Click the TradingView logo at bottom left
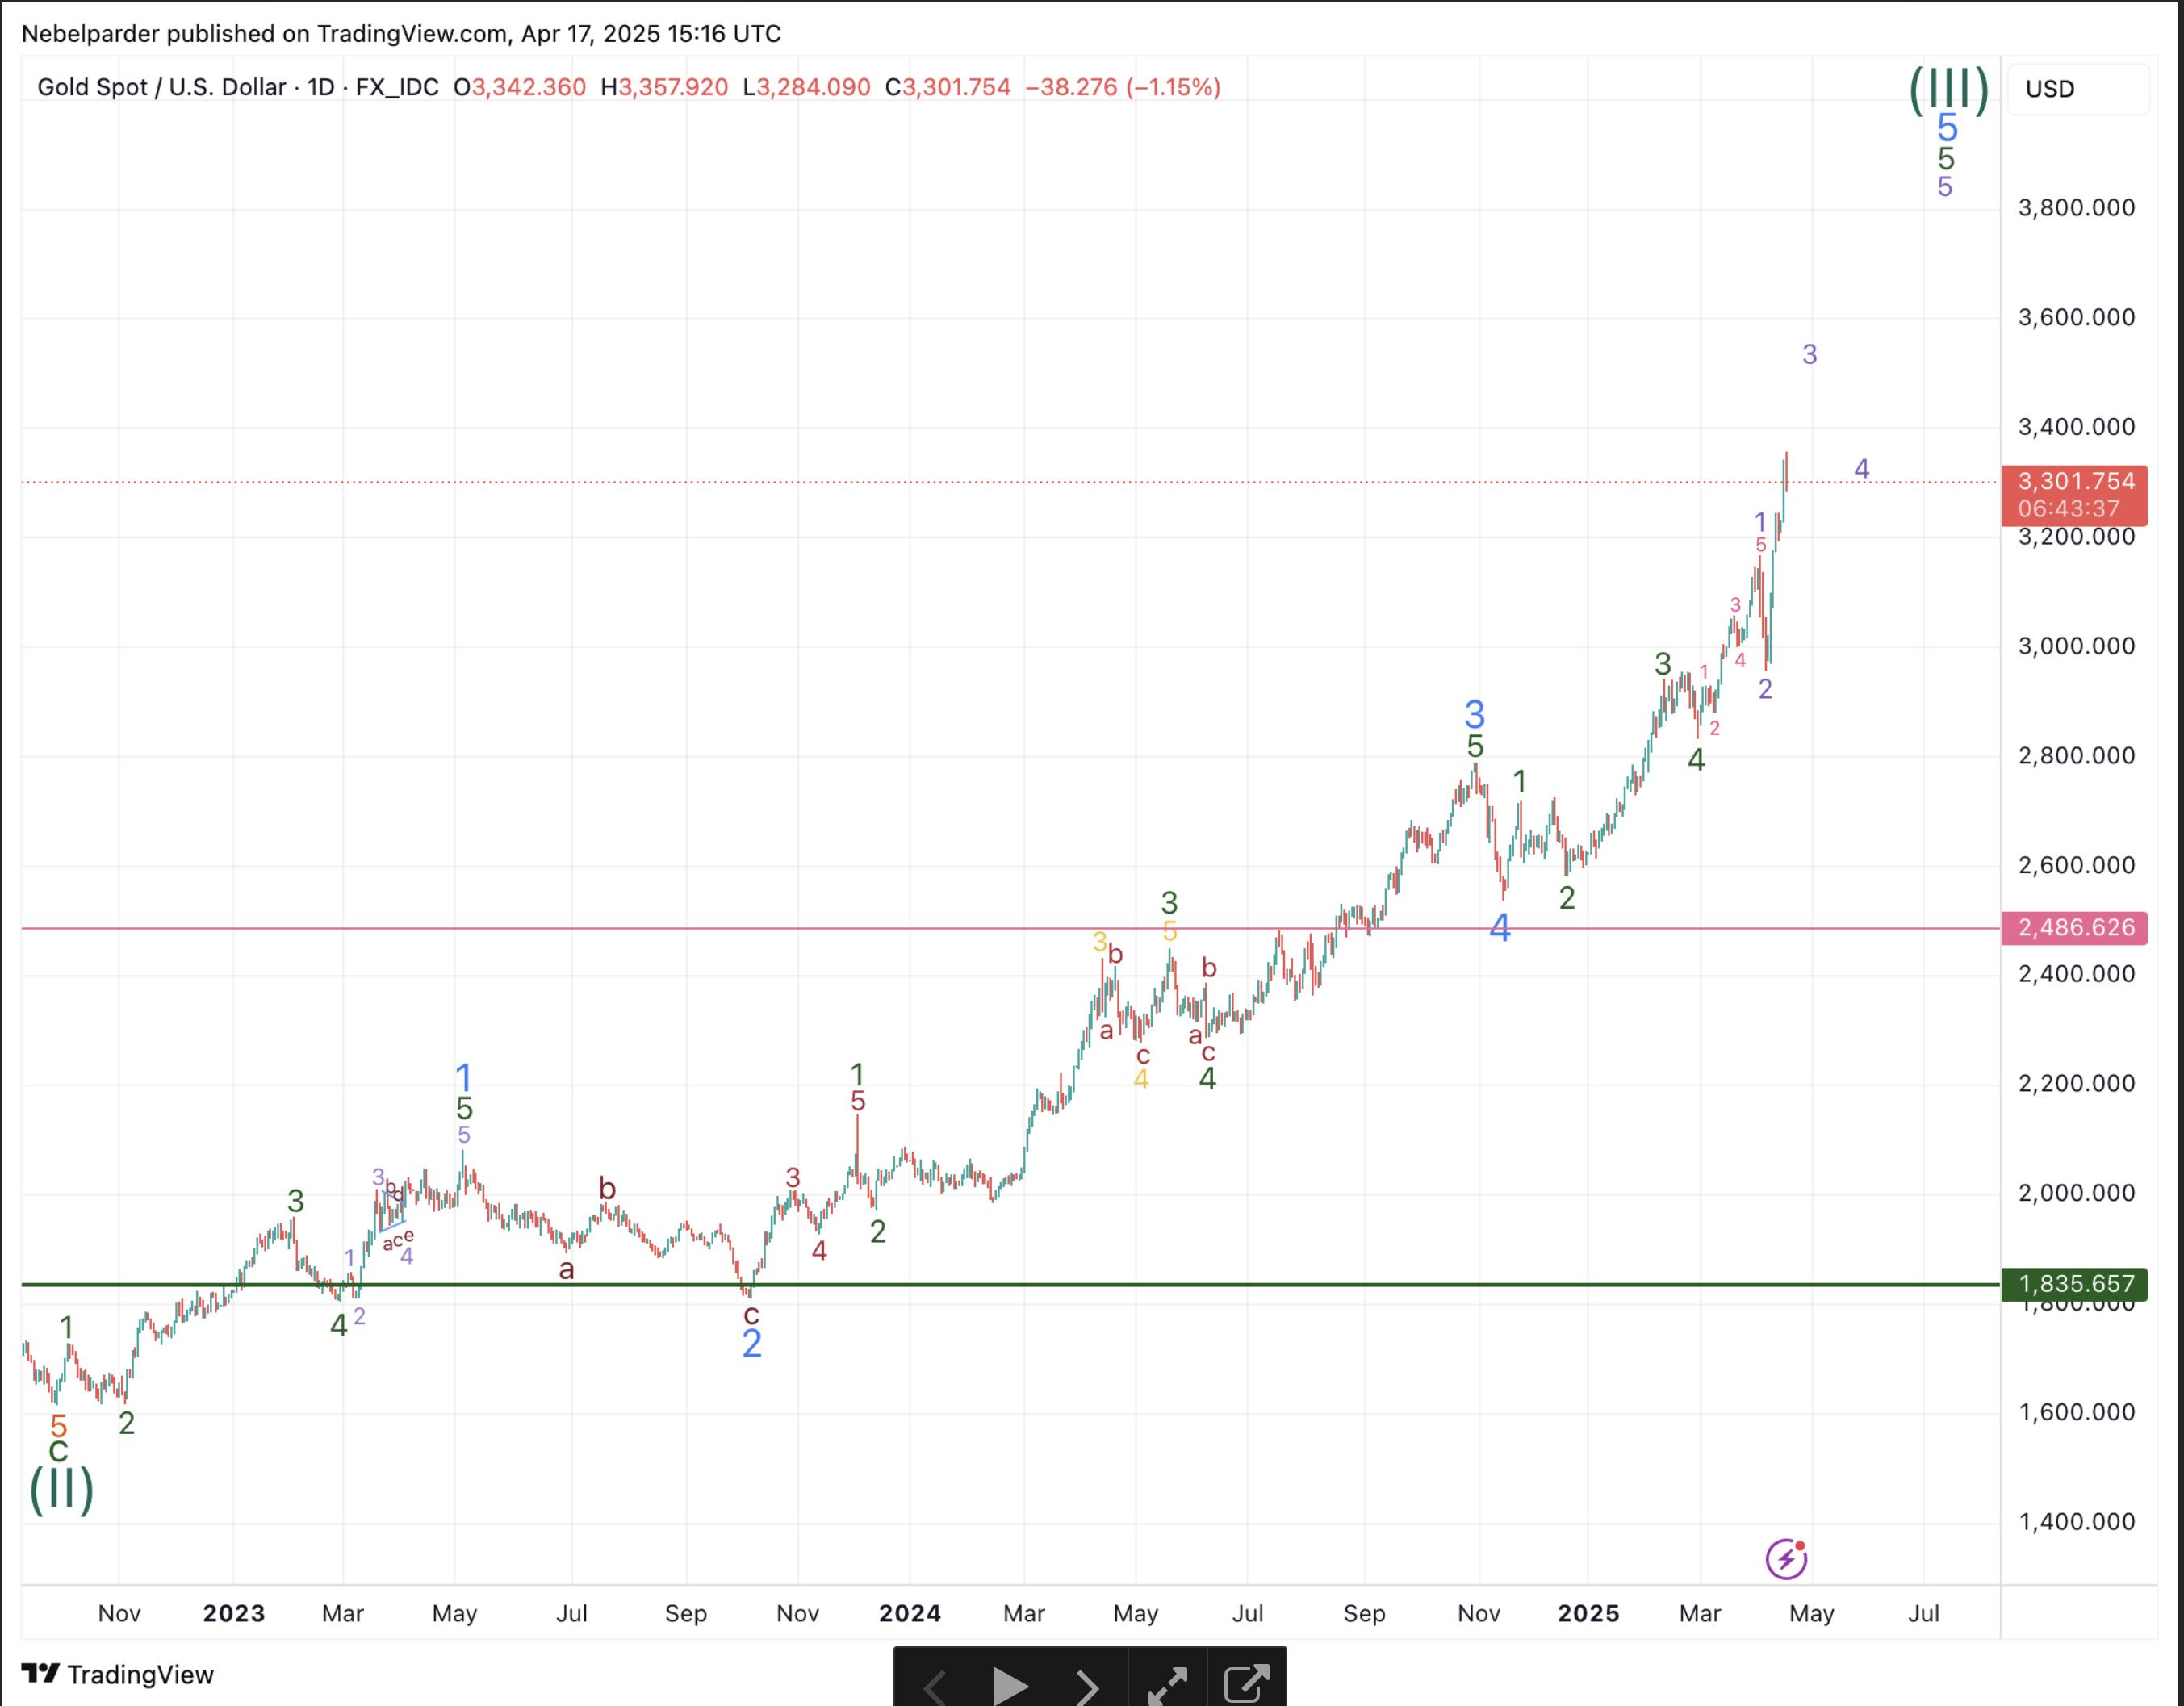The image size is (2184, 1706). tap(118, 1674)
